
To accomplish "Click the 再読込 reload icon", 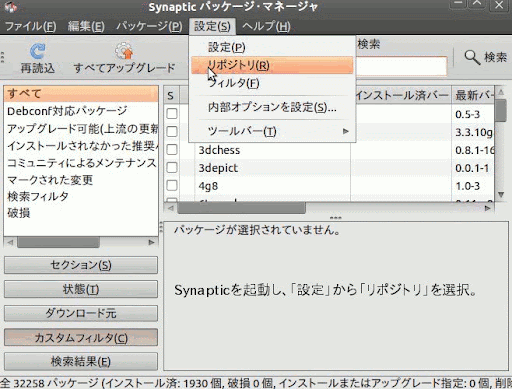I will tap(37, 51).
